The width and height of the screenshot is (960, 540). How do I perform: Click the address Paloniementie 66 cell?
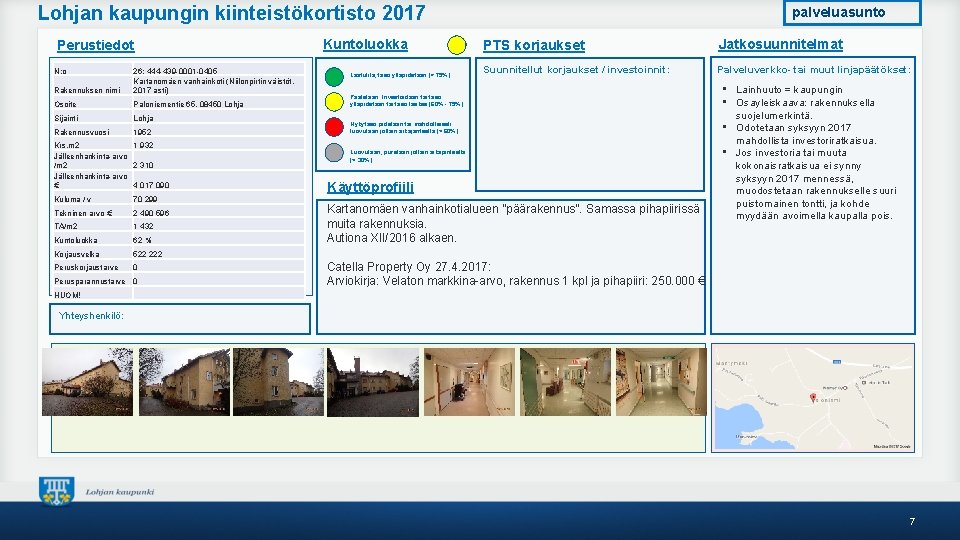coord(218,104)
